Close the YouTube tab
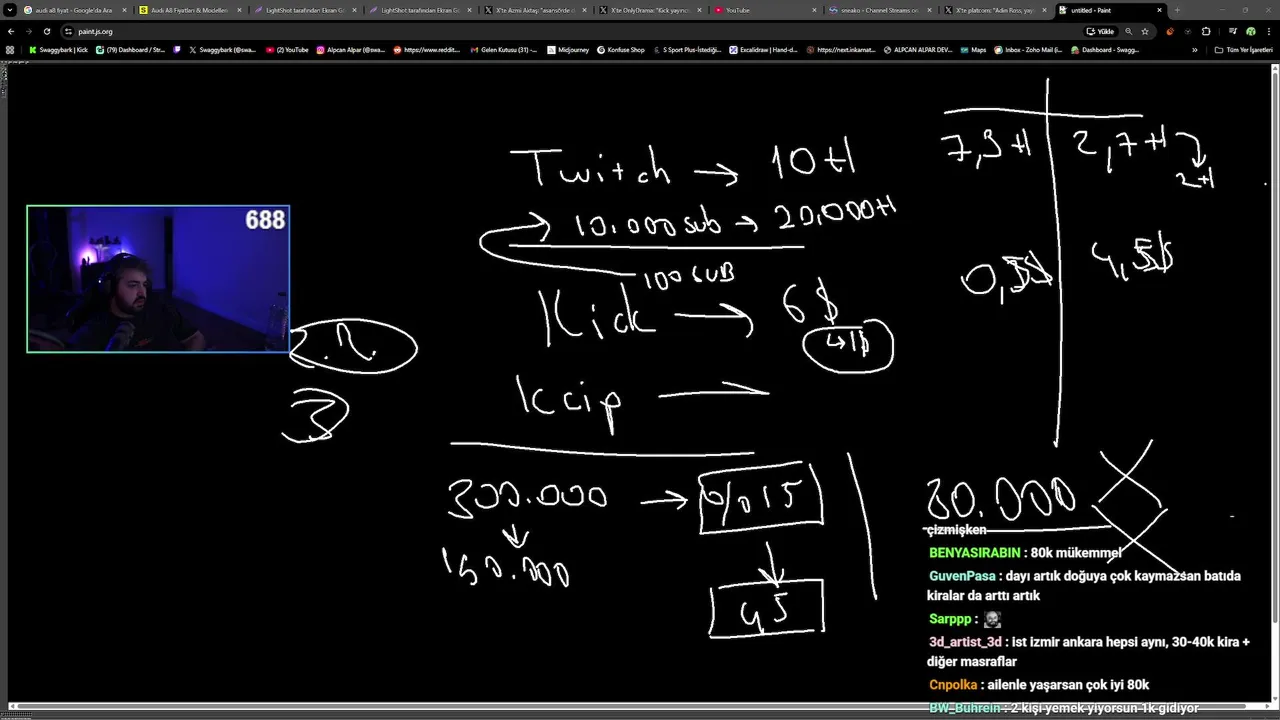This screenshot has width=1280, height=720. click(814, 10)
